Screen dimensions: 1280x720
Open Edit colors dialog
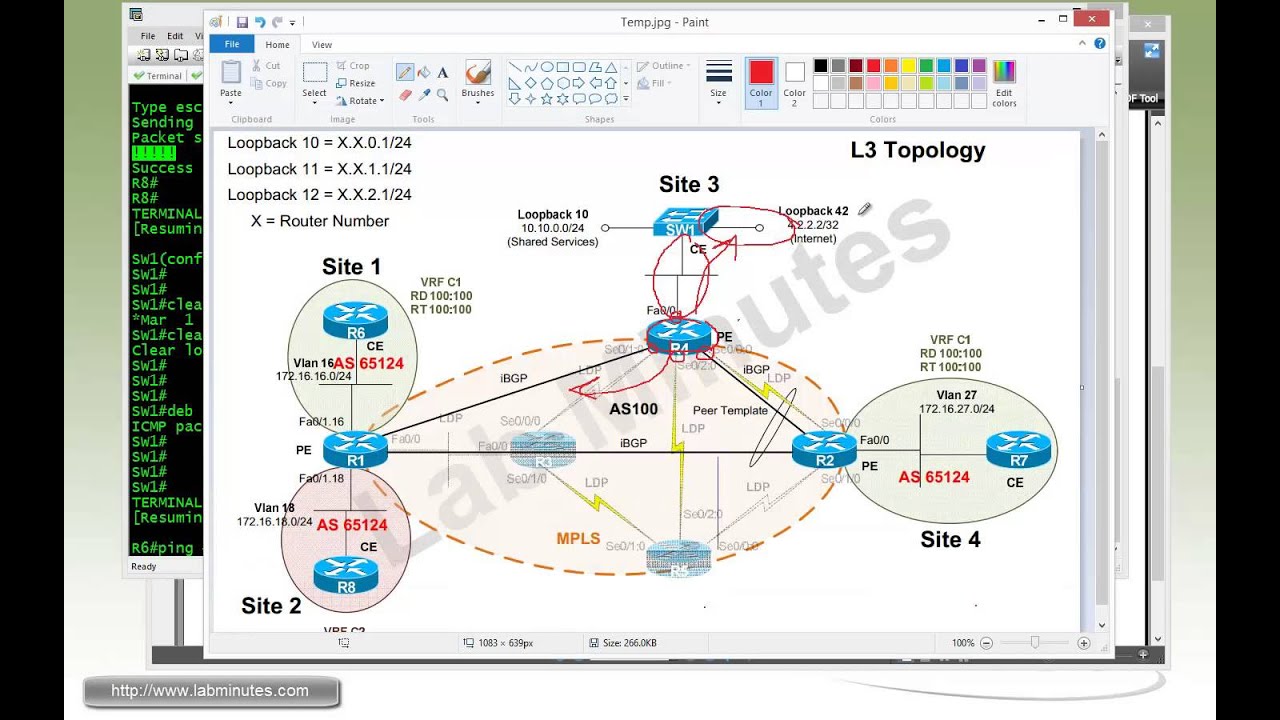1004,82
